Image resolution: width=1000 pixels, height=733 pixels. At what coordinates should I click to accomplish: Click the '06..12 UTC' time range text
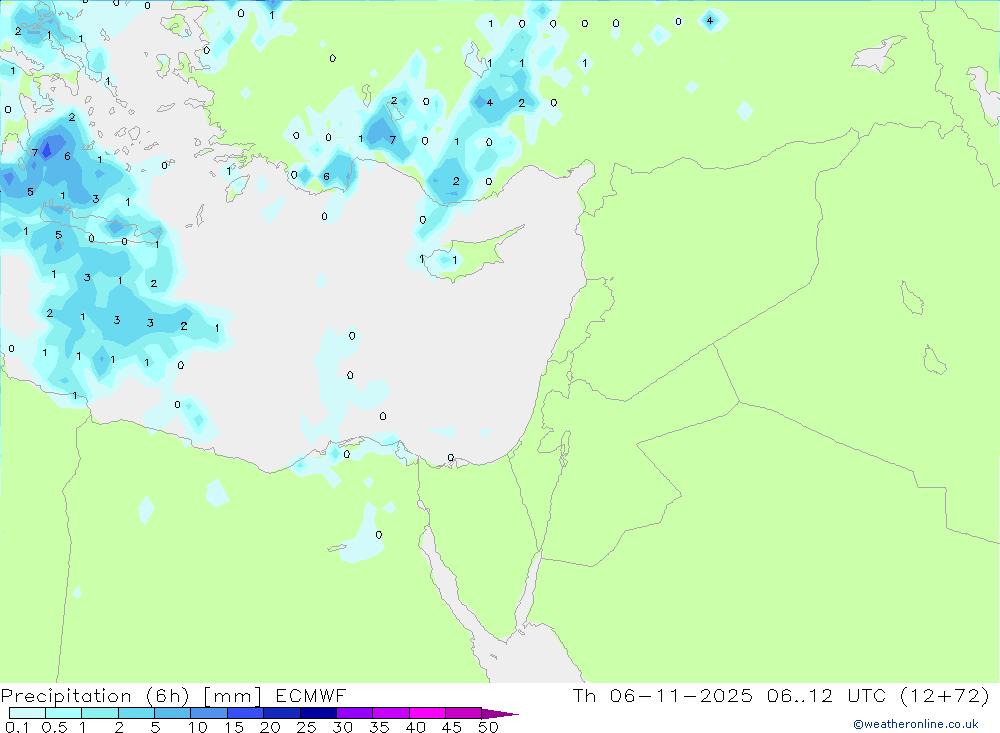click(827, 695)
